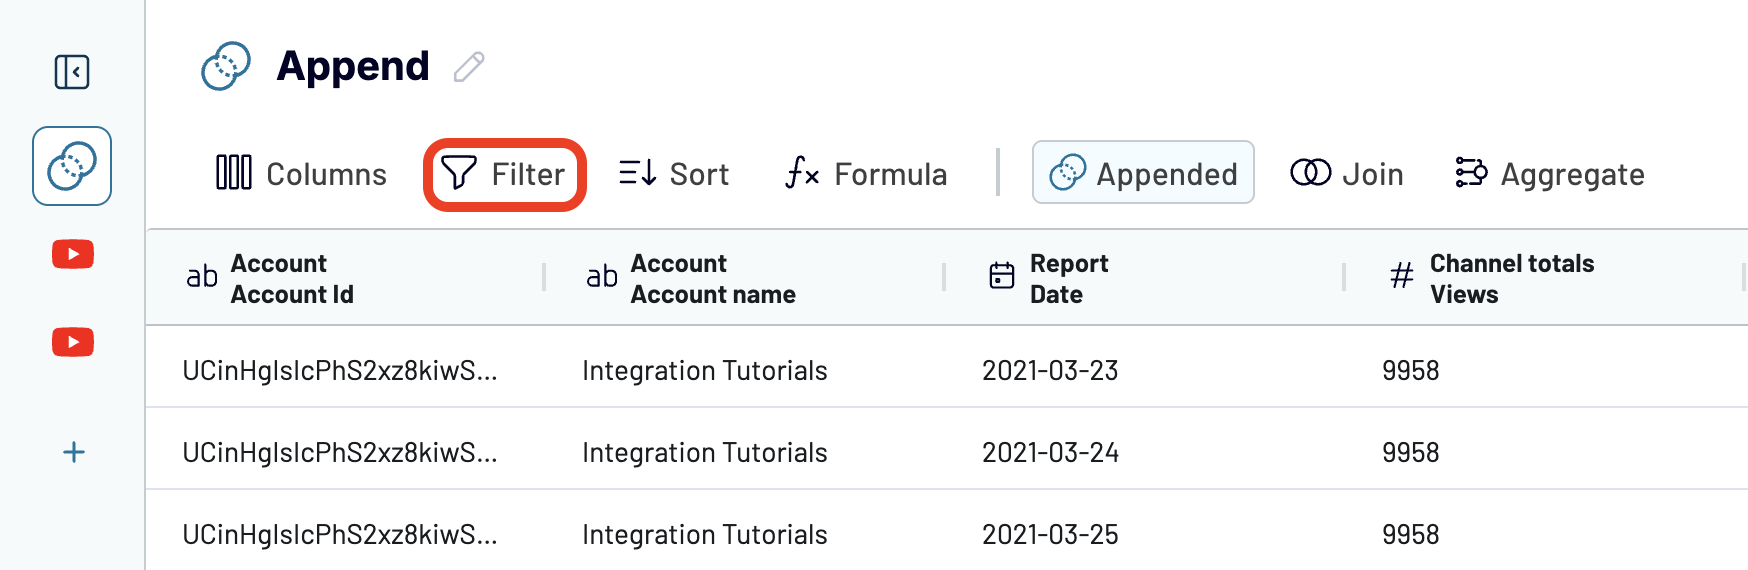1748x570 pixels.
Task: Click the Account Id column header
Action: [292, 279]
